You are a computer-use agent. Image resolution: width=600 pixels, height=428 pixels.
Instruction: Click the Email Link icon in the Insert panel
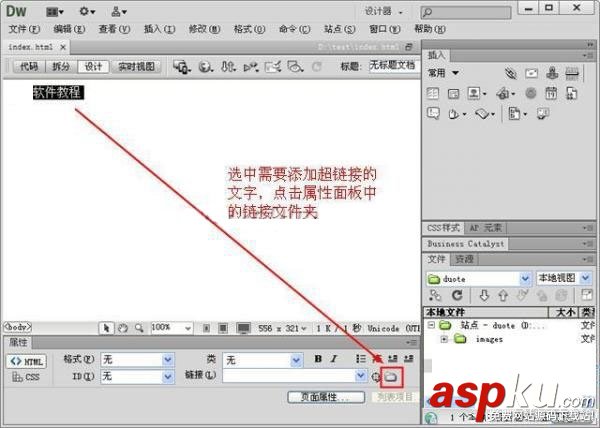[x=531, y=73]
